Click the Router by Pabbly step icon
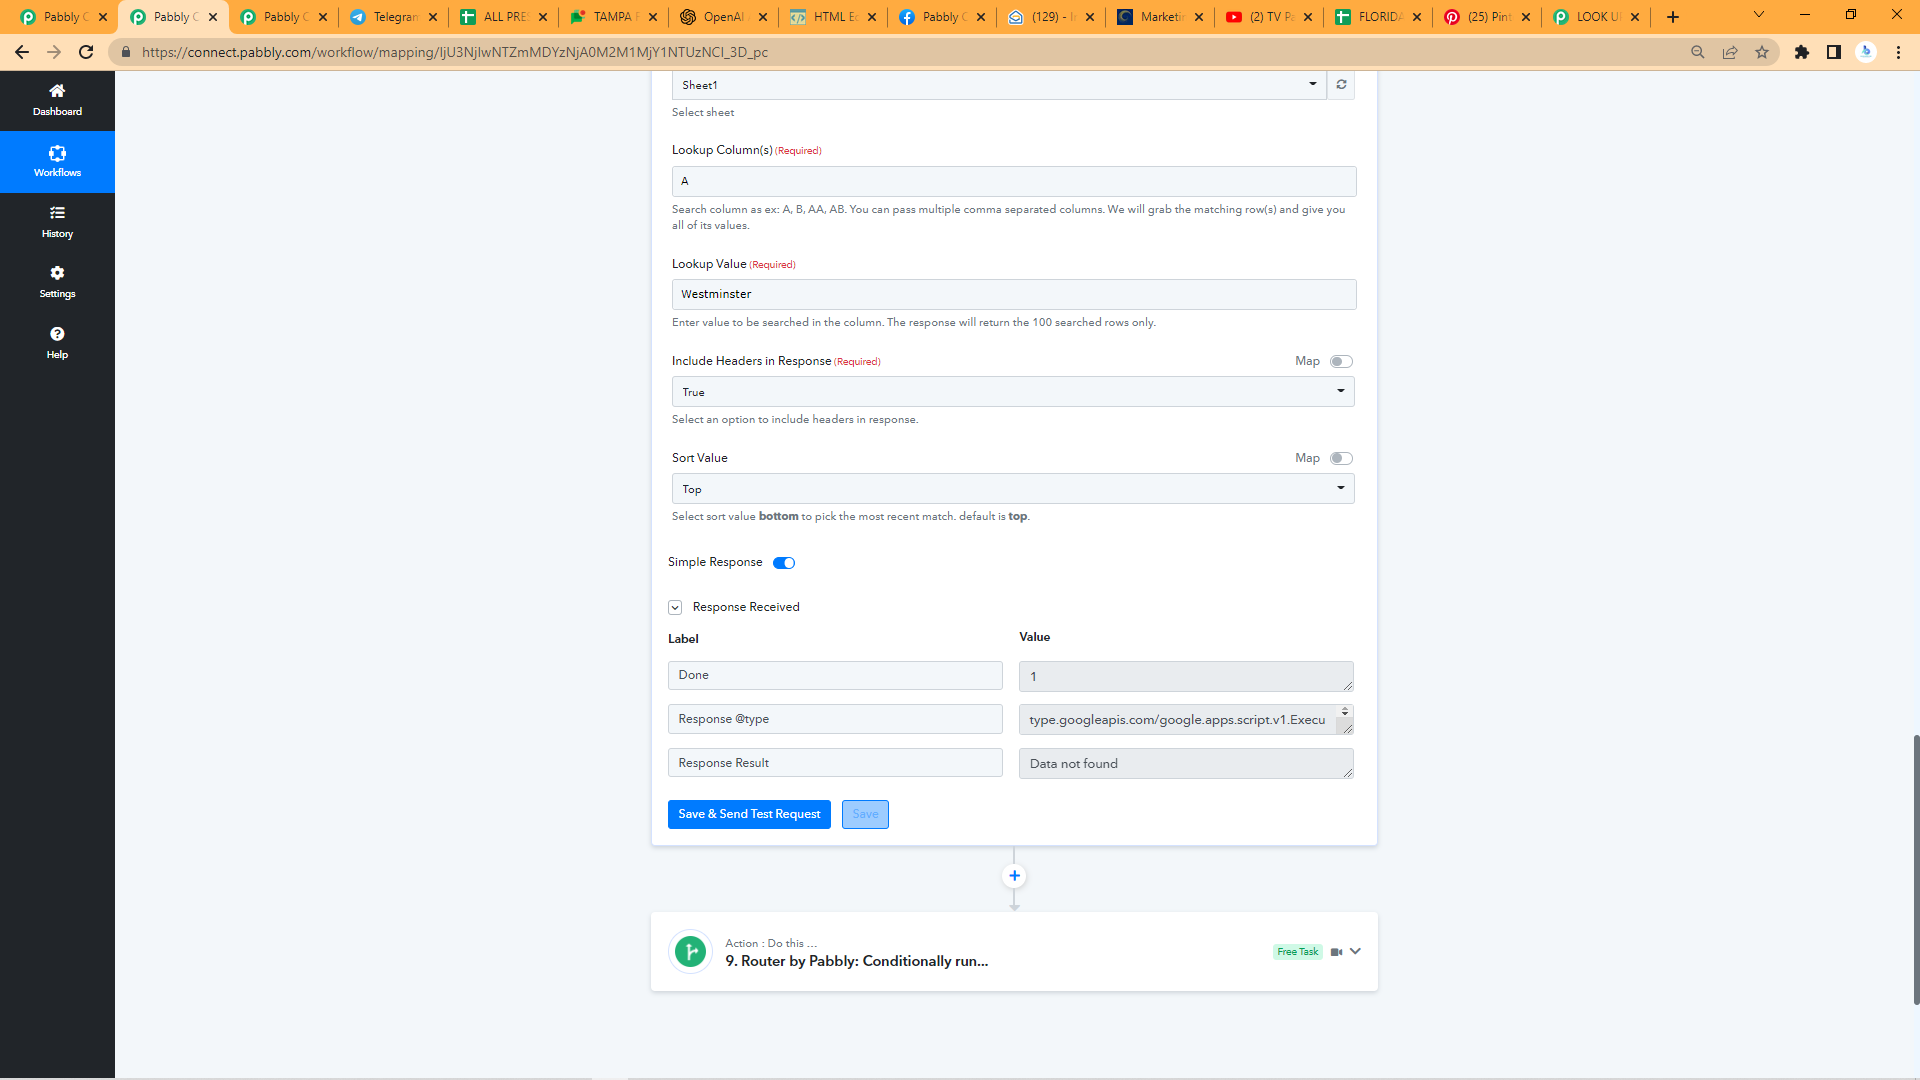 [x=690, y=952]
